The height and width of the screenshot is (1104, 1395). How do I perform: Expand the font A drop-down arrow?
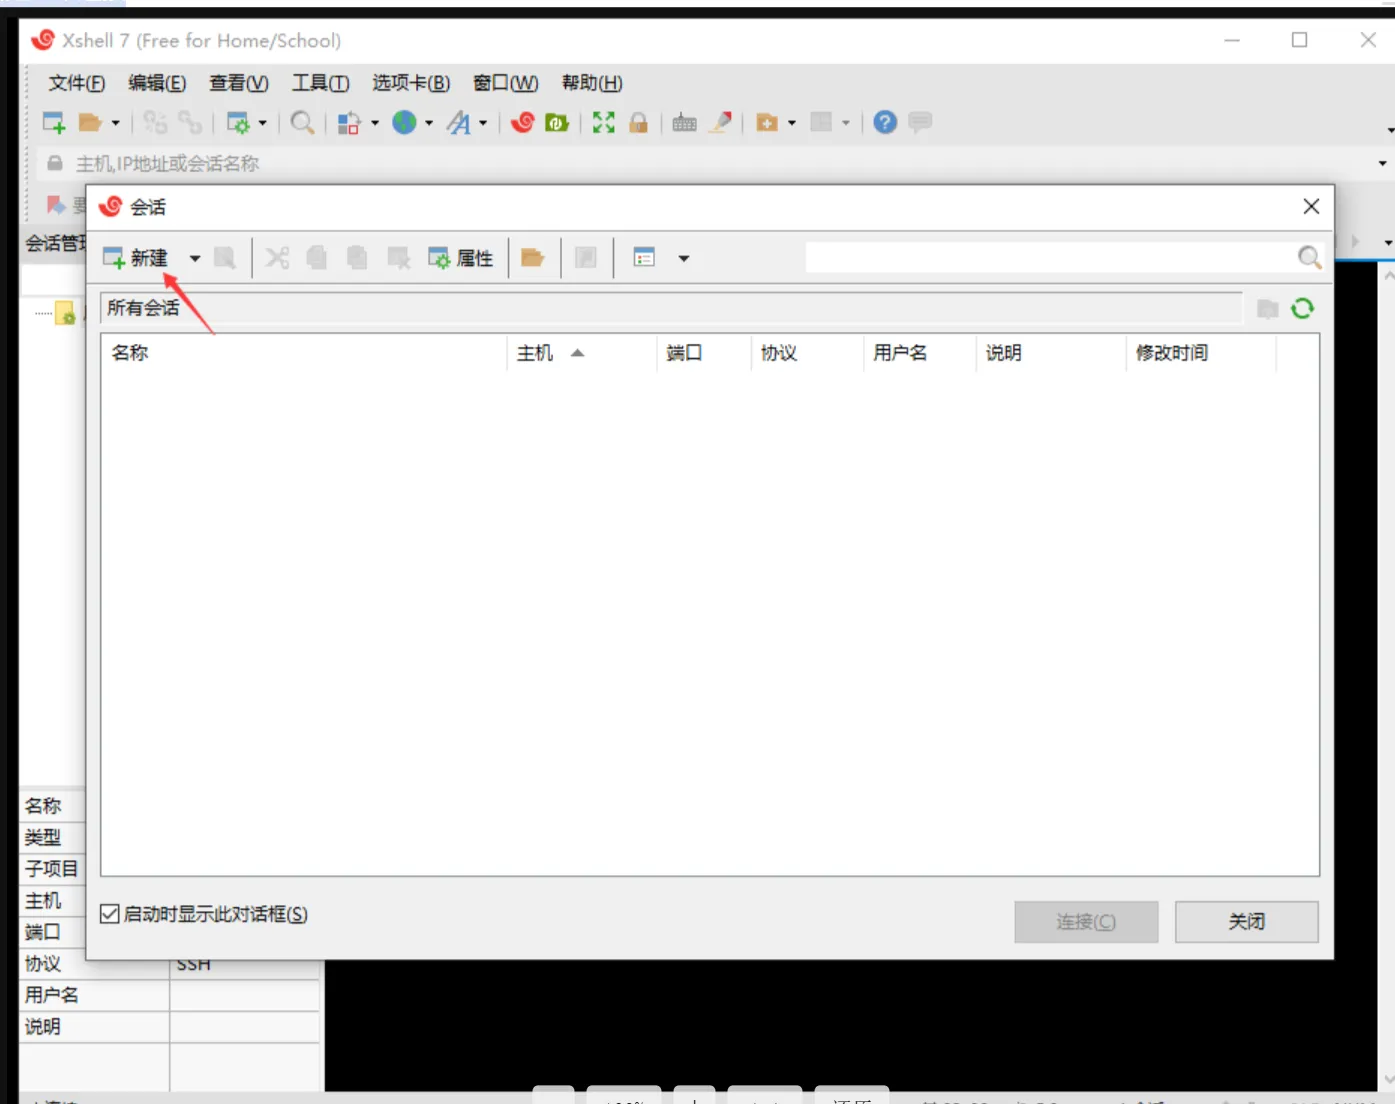click(483, 123)
